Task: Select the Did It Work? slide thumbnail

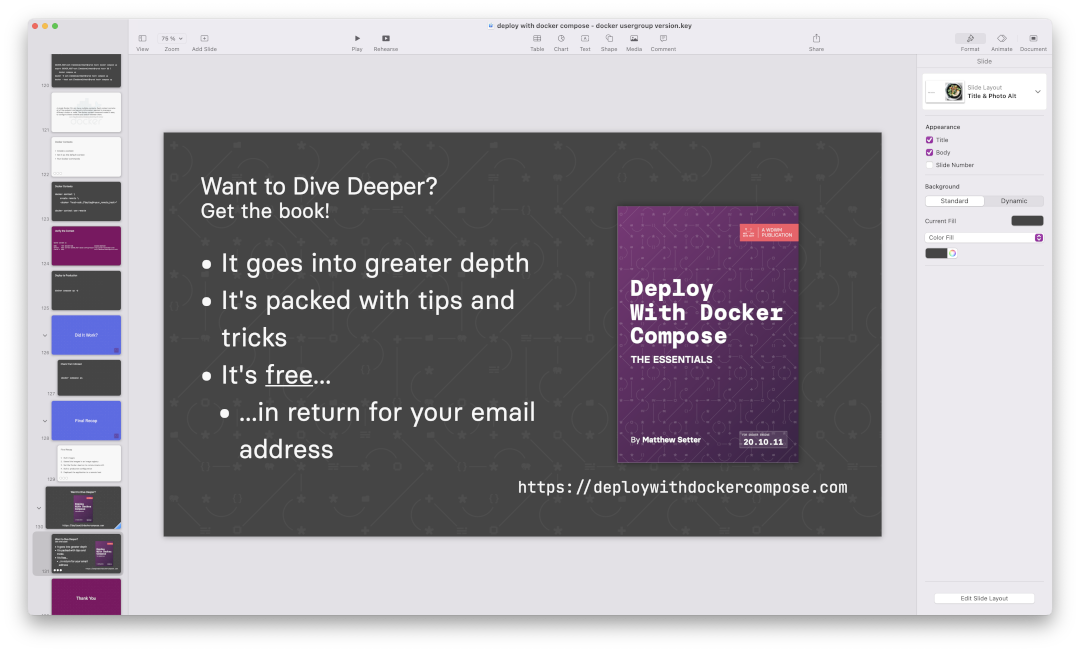Action: pyautogui.click(x=86, y=335)
